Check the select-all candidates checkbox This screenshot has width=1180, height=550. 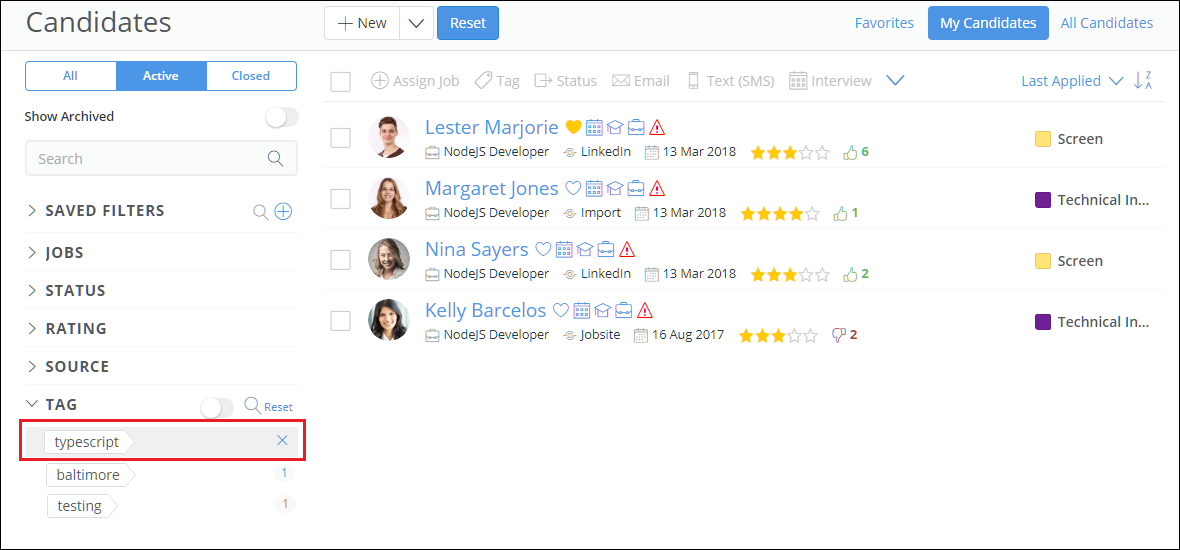341,81
